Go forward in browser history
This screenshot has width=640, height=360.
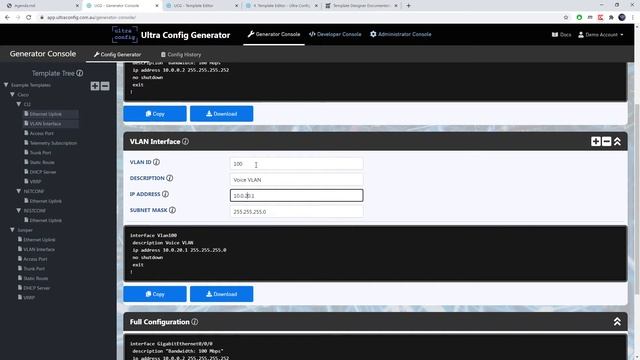click(18, 18)
